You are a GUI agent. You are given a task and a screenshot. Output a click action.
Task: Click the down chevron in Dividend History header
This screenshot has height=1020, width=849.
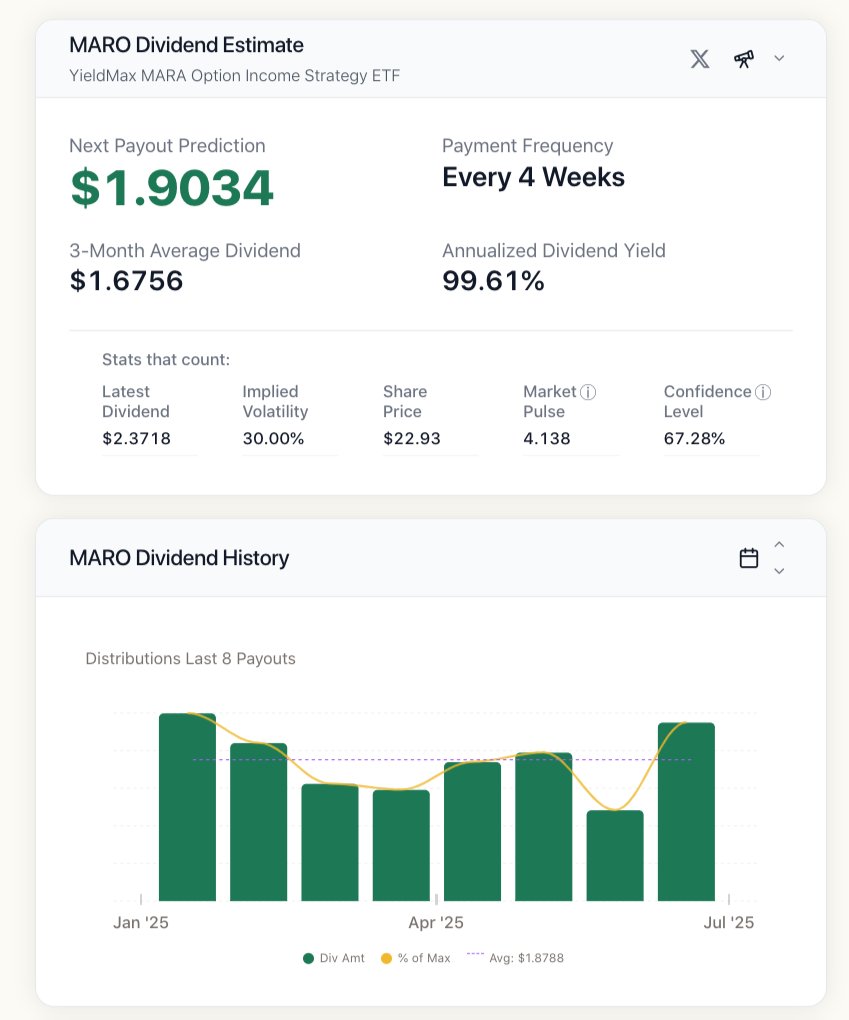pos(779,571)
